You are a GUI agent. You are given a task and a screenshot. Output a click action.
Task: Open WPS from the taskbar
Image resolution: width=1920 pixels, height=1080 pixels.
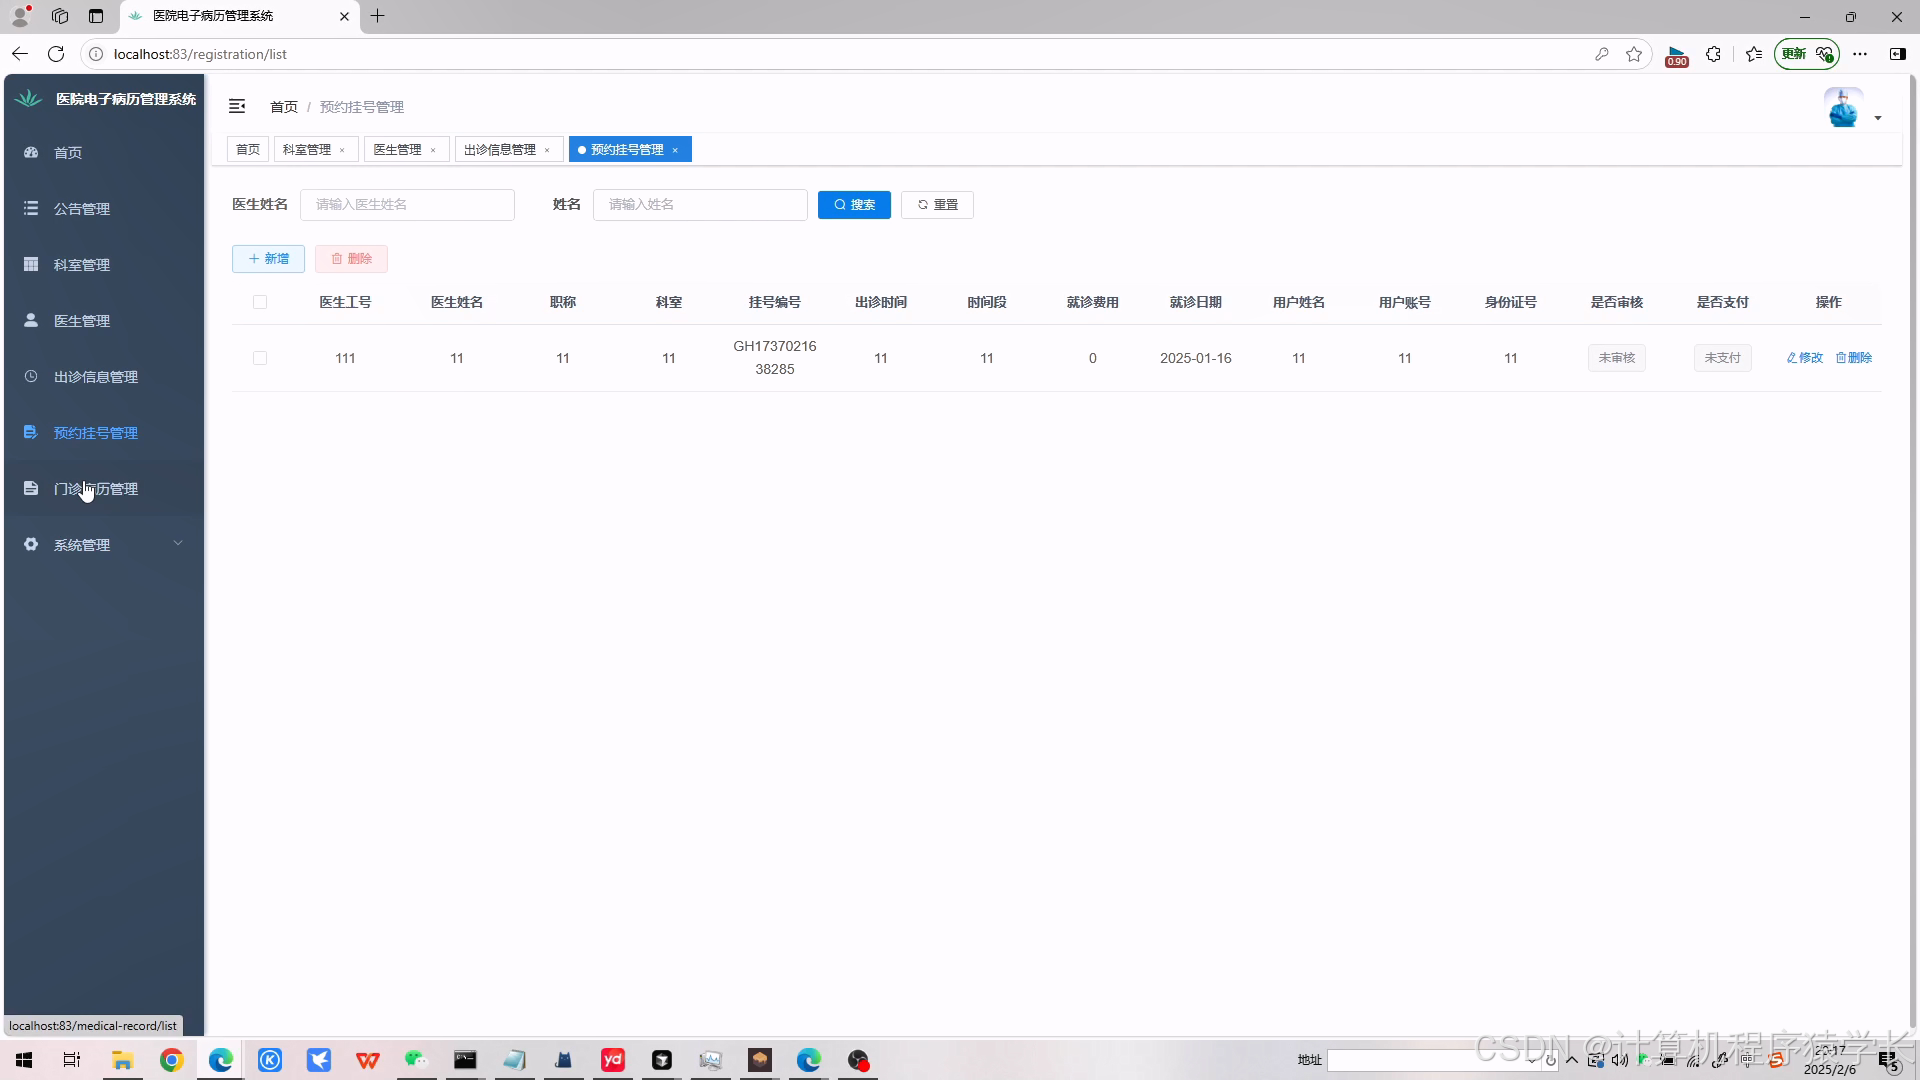[367, 1060]
